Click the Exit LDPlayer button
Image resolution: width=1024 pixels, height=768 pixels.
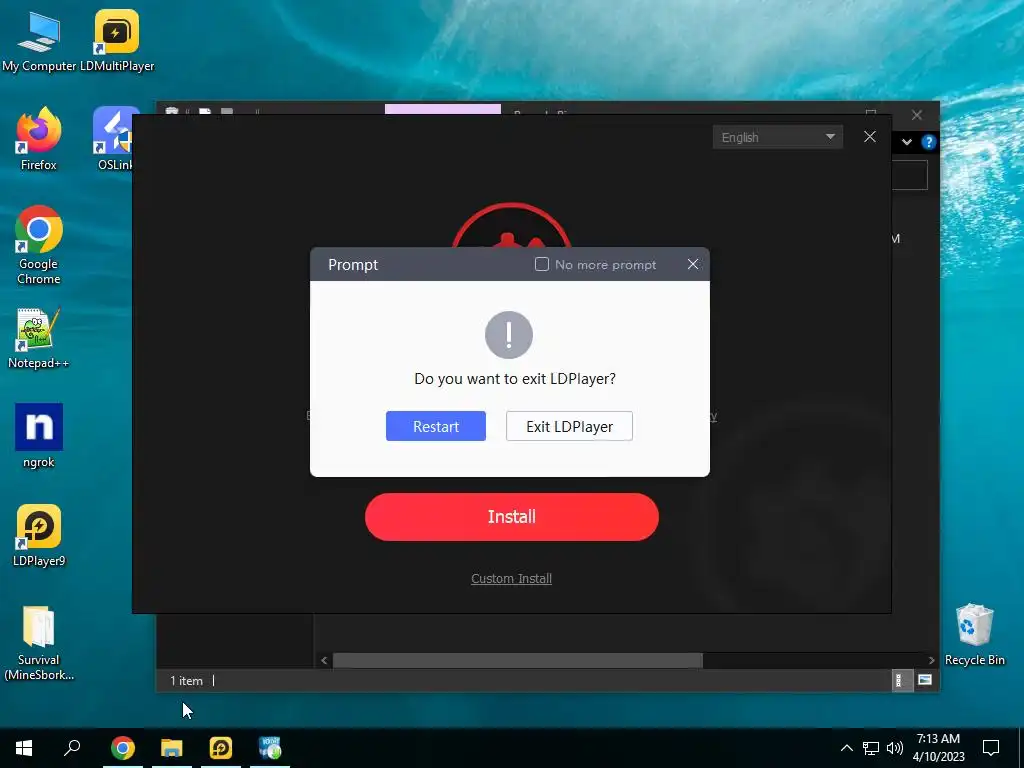click(x=569, y=426)
